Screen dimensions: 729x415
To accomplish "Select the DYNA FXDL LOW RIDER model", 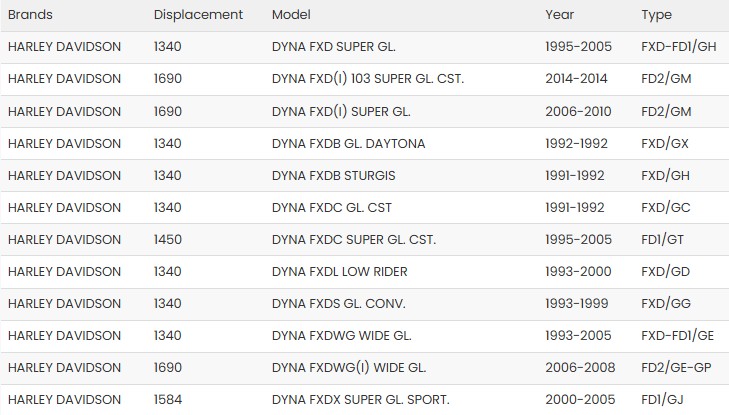I will [339, 272].
